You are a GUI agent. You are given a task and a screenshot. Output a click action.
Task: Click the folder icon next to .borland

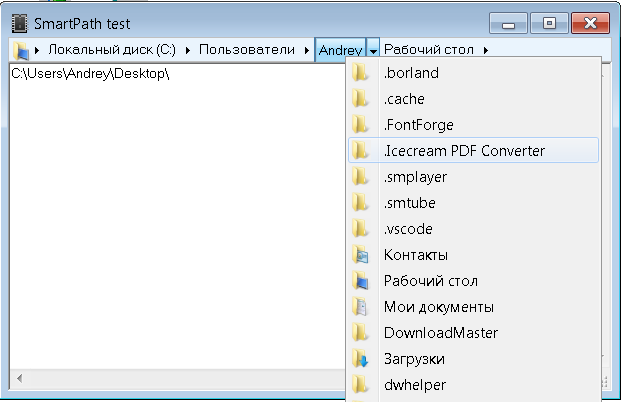click(361, 73)
